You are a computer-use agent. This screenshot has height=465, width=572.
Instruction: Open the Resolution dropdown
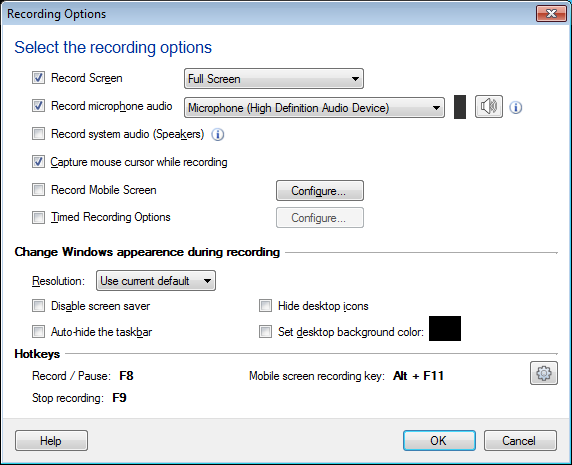click(x=156, y=280)
